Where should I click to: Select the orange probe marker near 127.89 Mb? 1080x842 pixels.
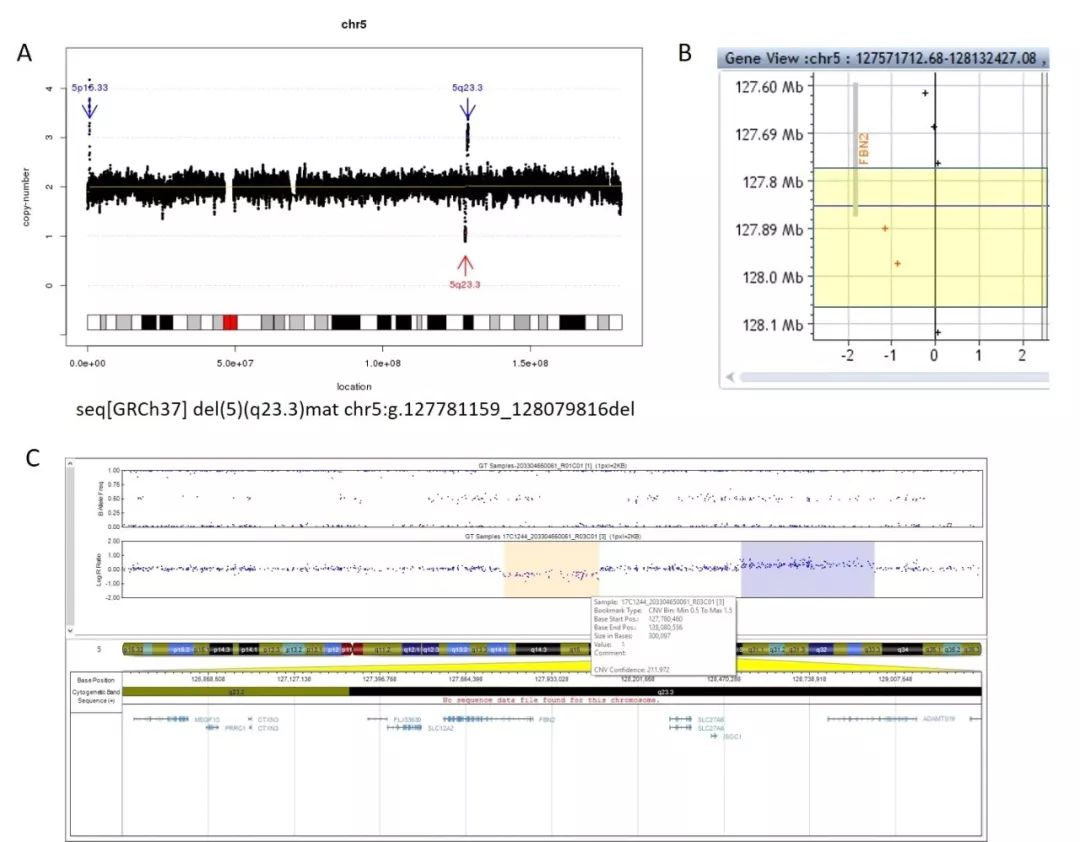(x=885, y=229)
